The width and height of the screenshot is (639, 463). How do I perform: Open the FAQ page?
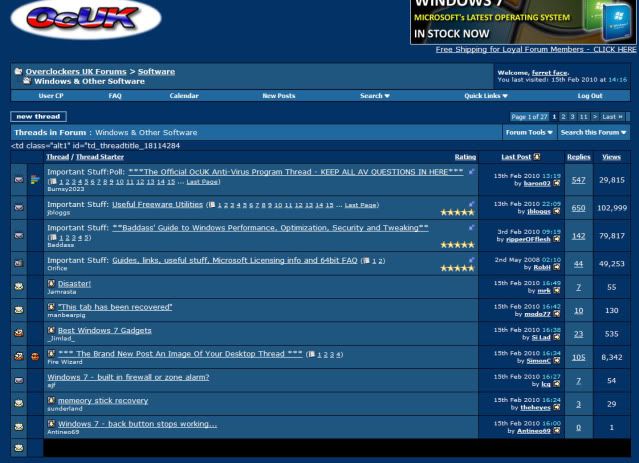pyautogui.click(x=115, y=96)
